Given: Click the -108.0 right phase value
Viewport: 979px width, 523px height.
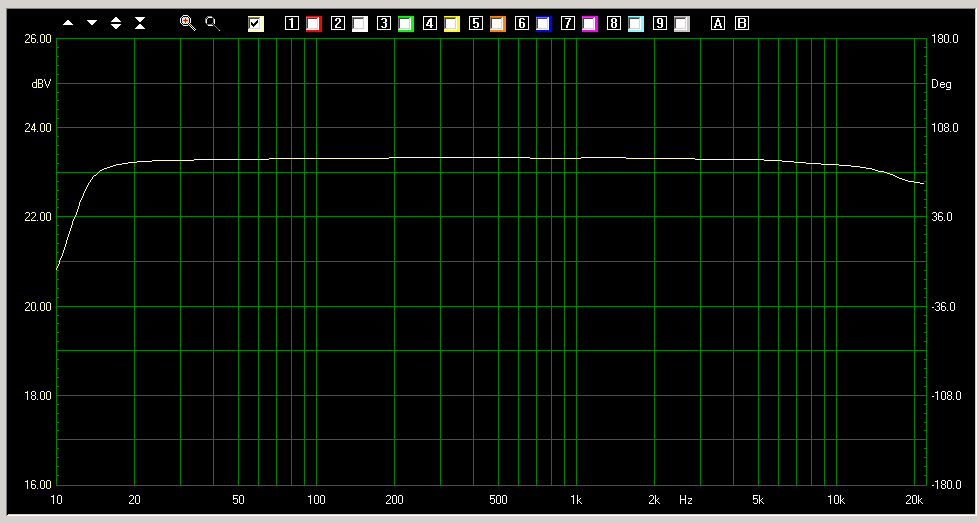Looking at the screenshot, I should (946, 396).
